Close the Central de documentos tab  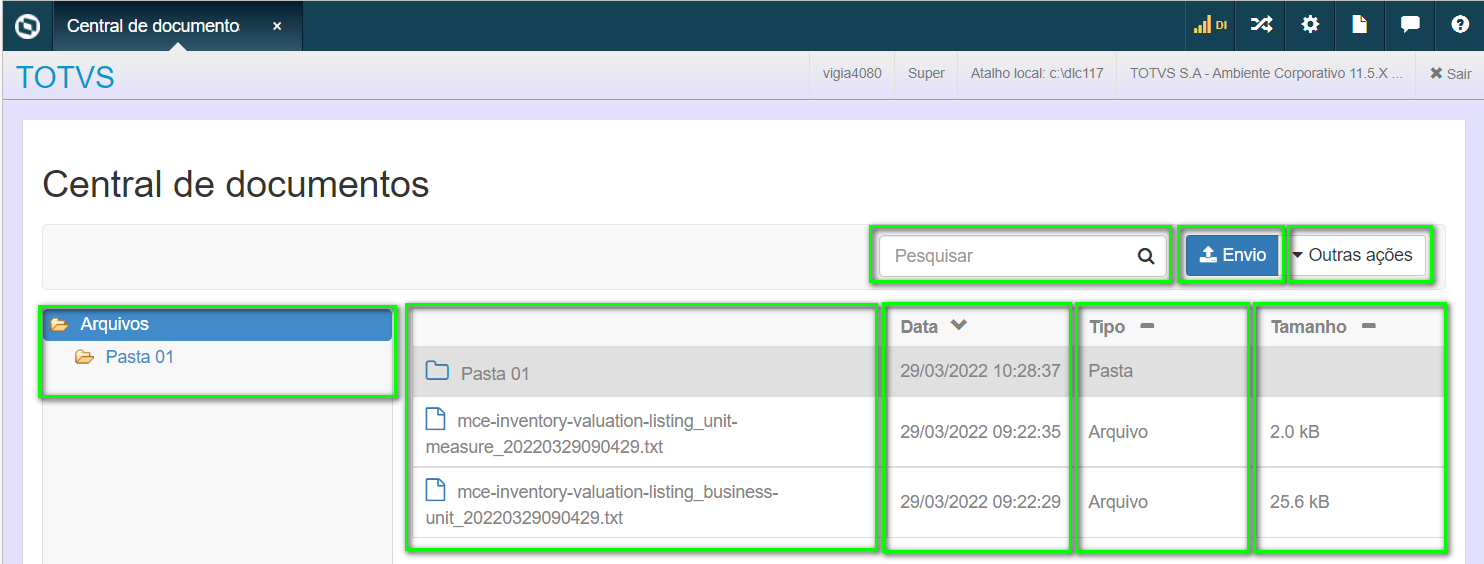point(277,26)
